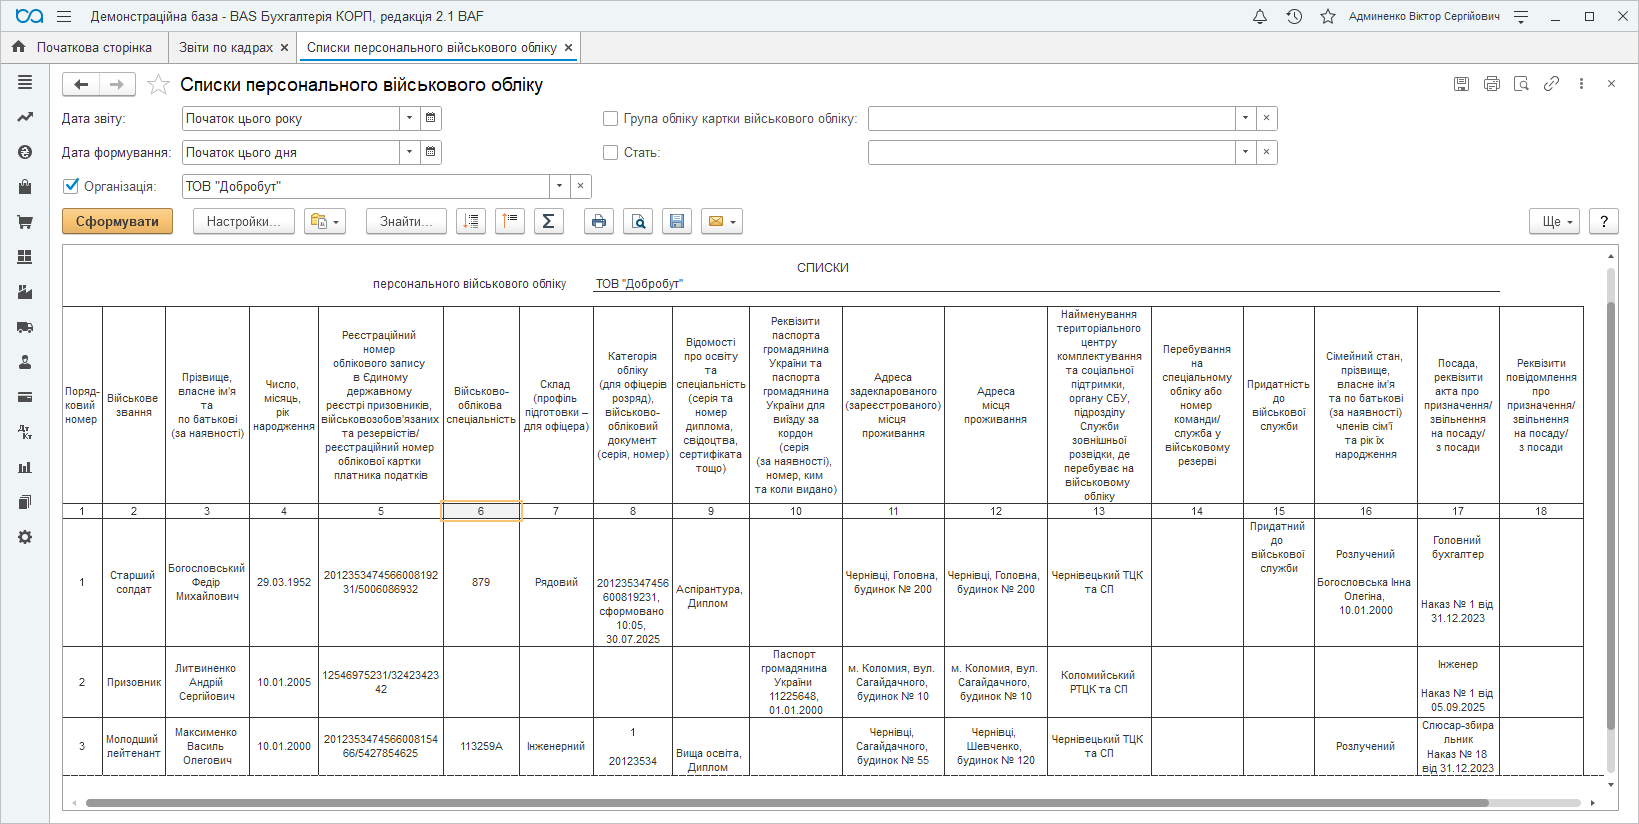Viewport: 1639px width, 824px height.
Task: Enable the Стать checkbox
Action: [611, 153]
